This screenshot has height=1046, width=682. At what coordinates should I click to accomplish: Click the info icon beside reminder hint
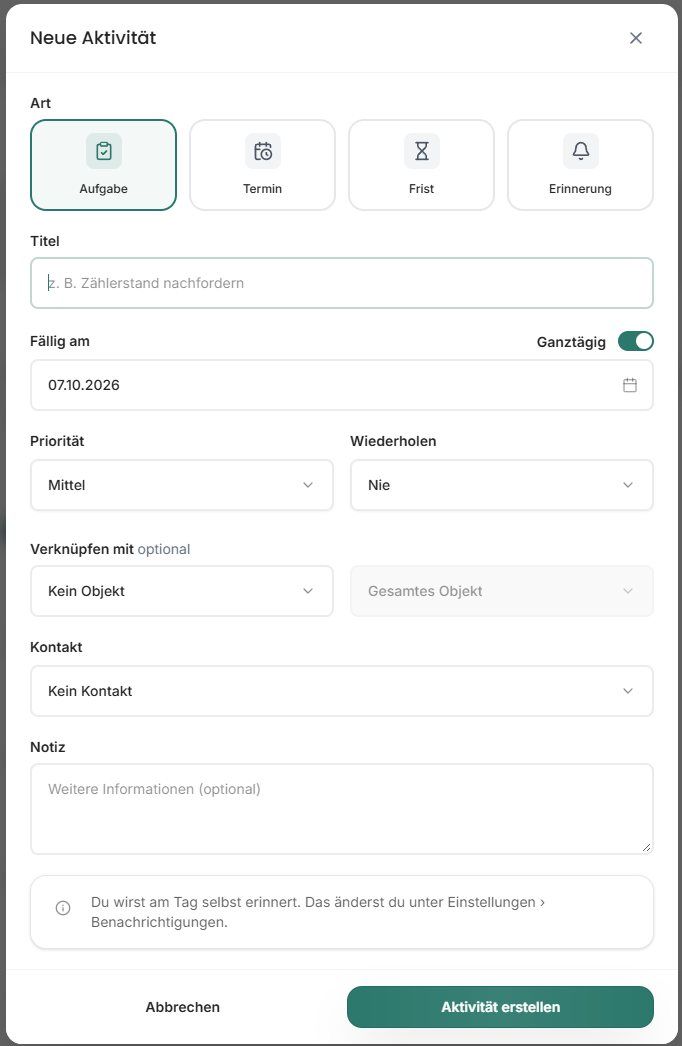pos(63,908)
